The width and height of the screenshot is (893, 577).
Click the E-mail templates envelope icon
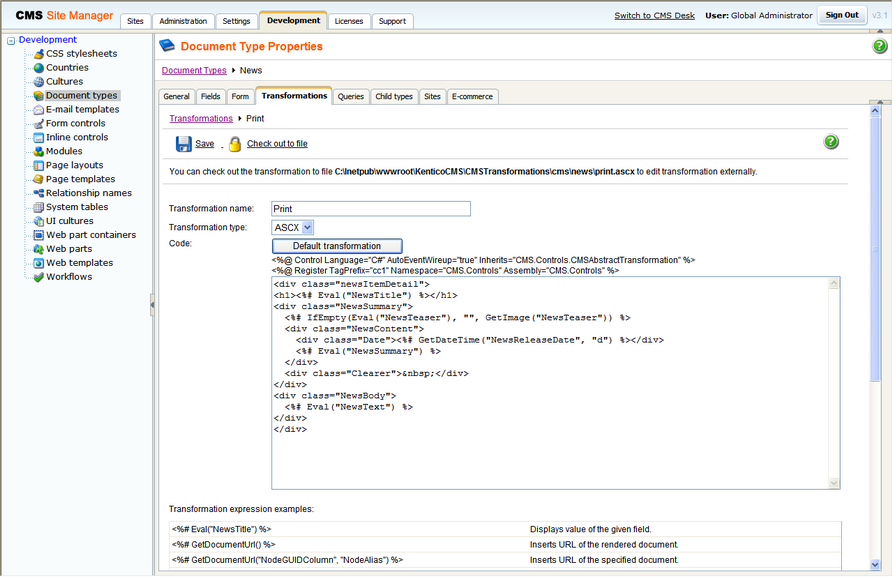(39, 109)
